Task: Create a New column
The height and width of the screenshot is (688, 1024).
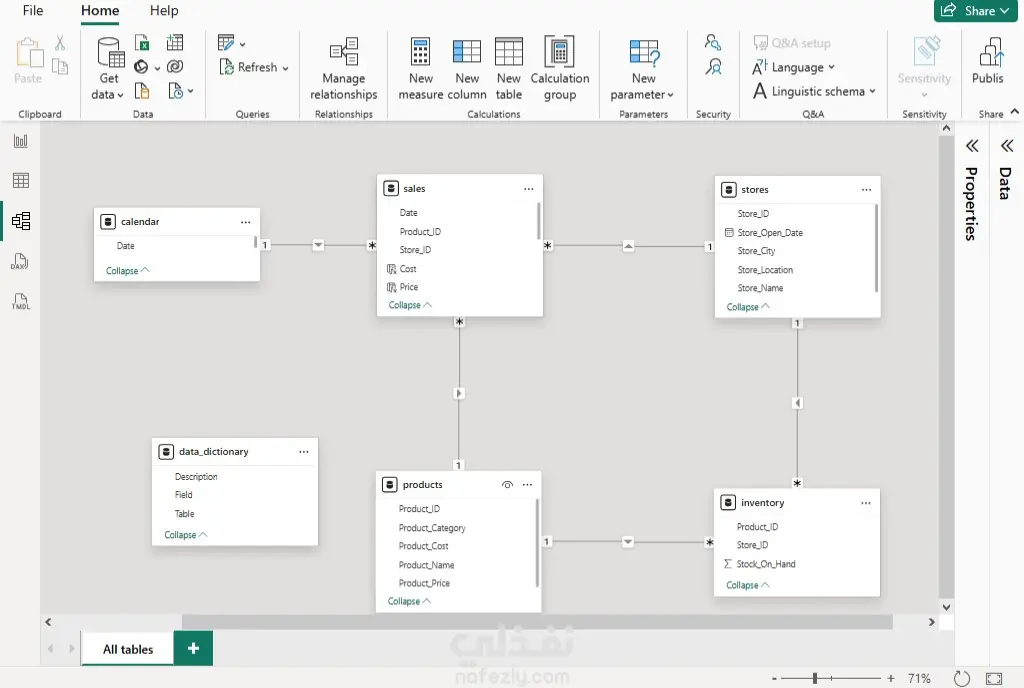Action: [x=467, y=69]
